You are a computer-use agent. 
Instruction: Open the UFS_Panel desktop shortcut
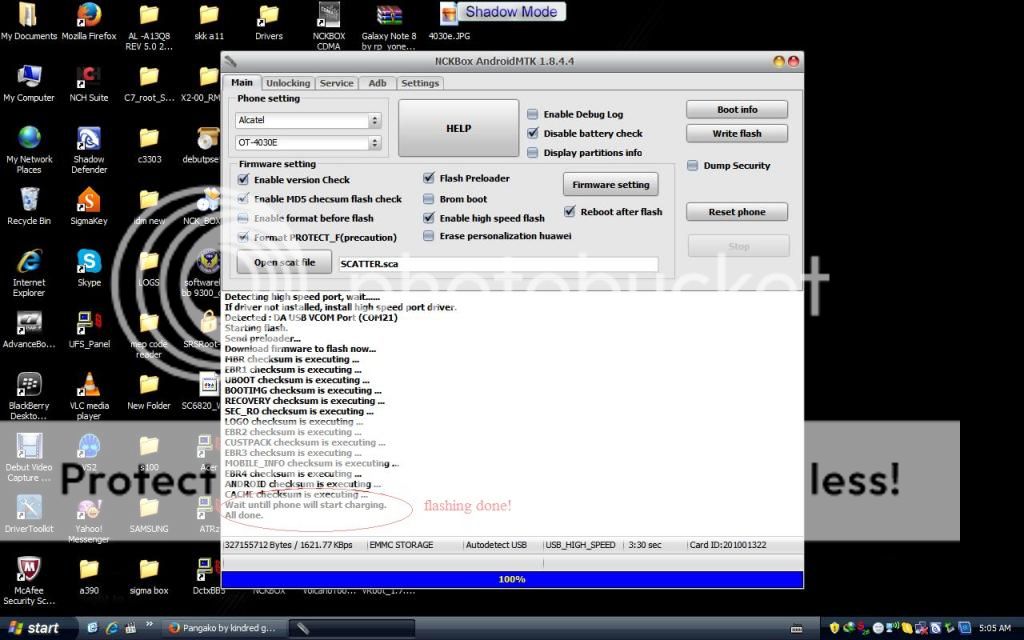pos(88,324)
